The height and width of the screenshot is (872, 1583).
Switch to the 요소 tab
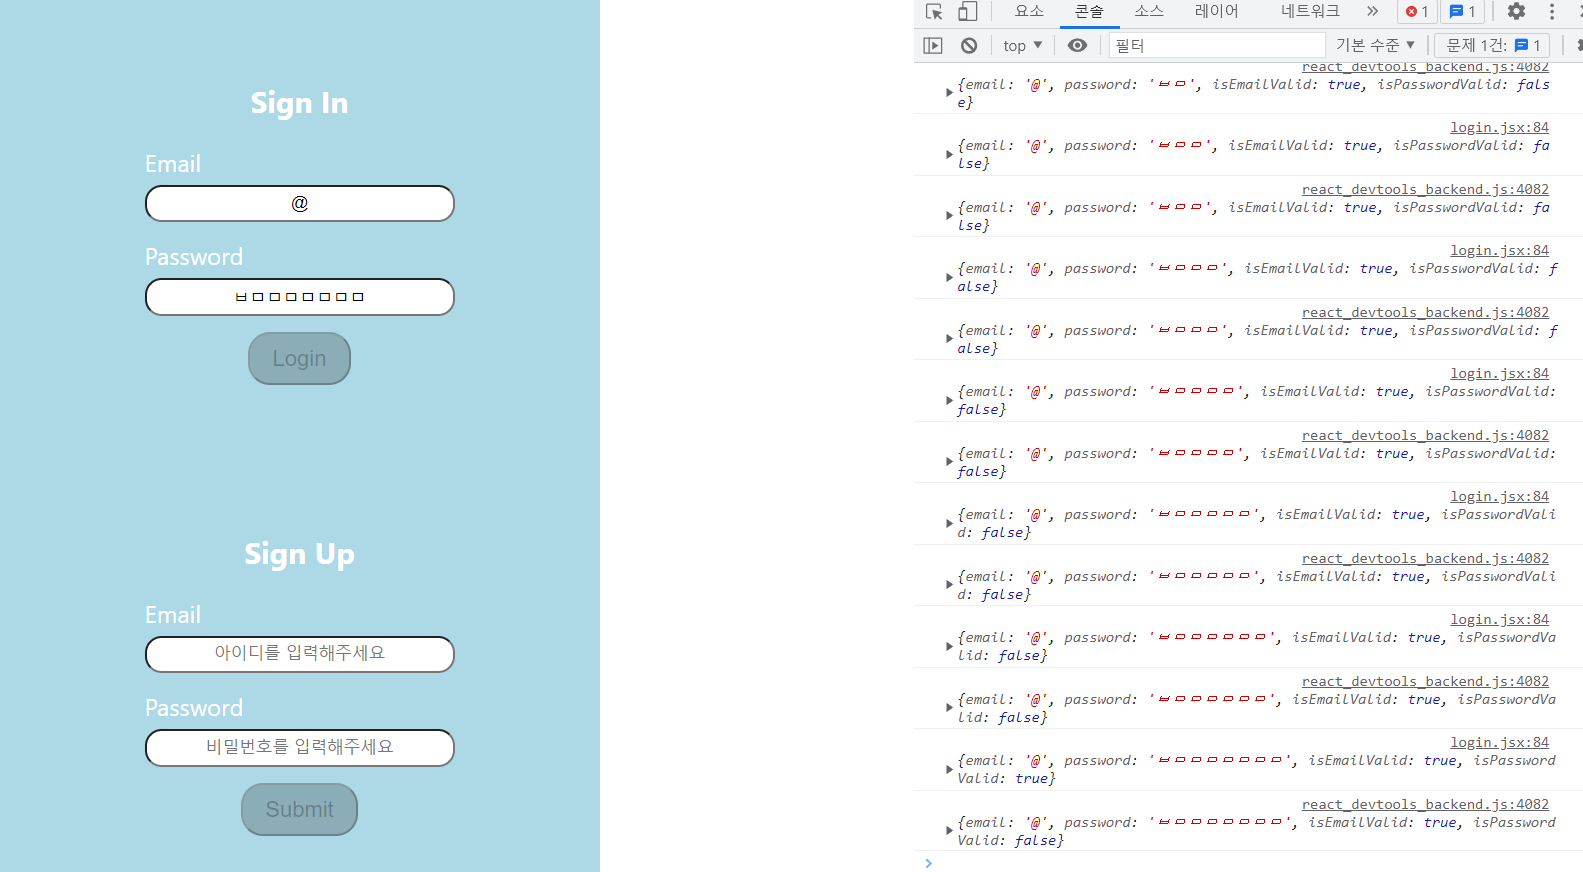[1029, 12]
